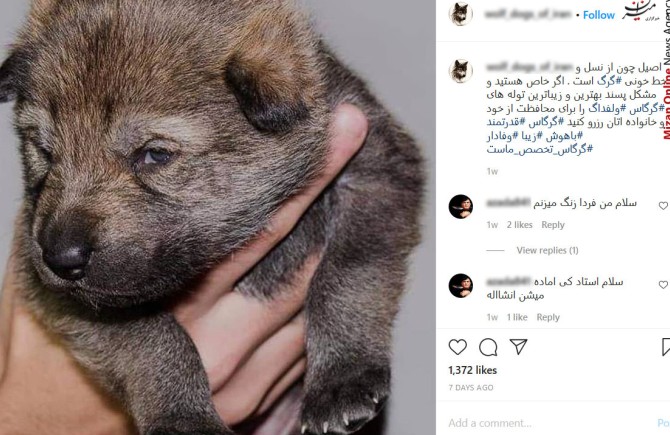
Task: Open the comment speech bubble icon
Action: point(488,347)
